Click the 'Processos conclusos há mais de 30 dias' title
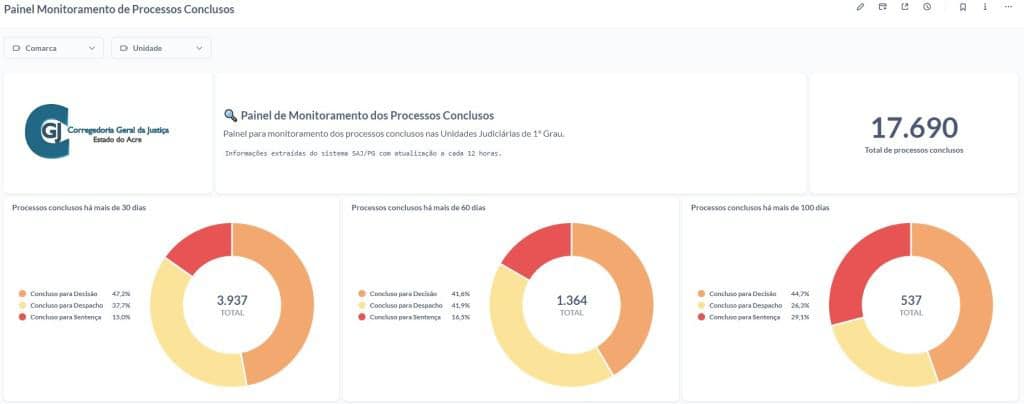Viewport: 1024px width, 404px height. 78,207
